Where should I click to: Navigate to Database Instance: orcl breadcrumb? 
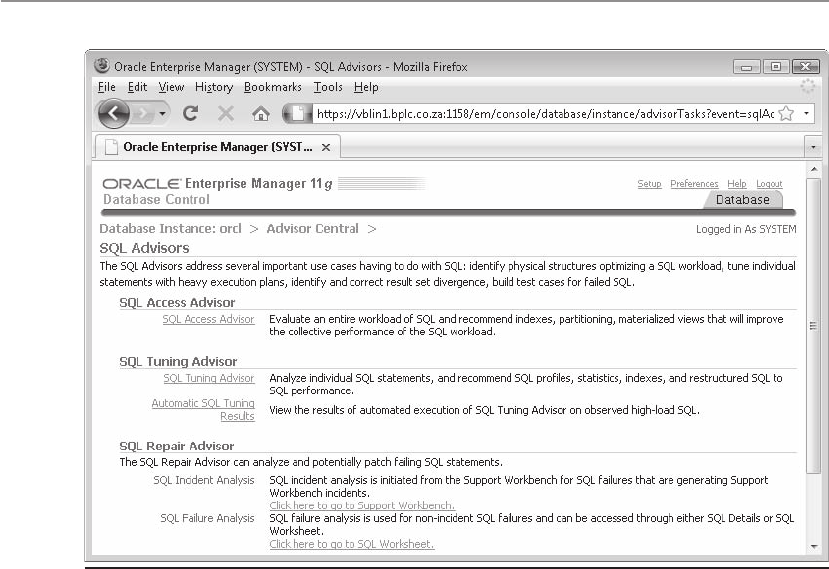(x=170, y=228)
